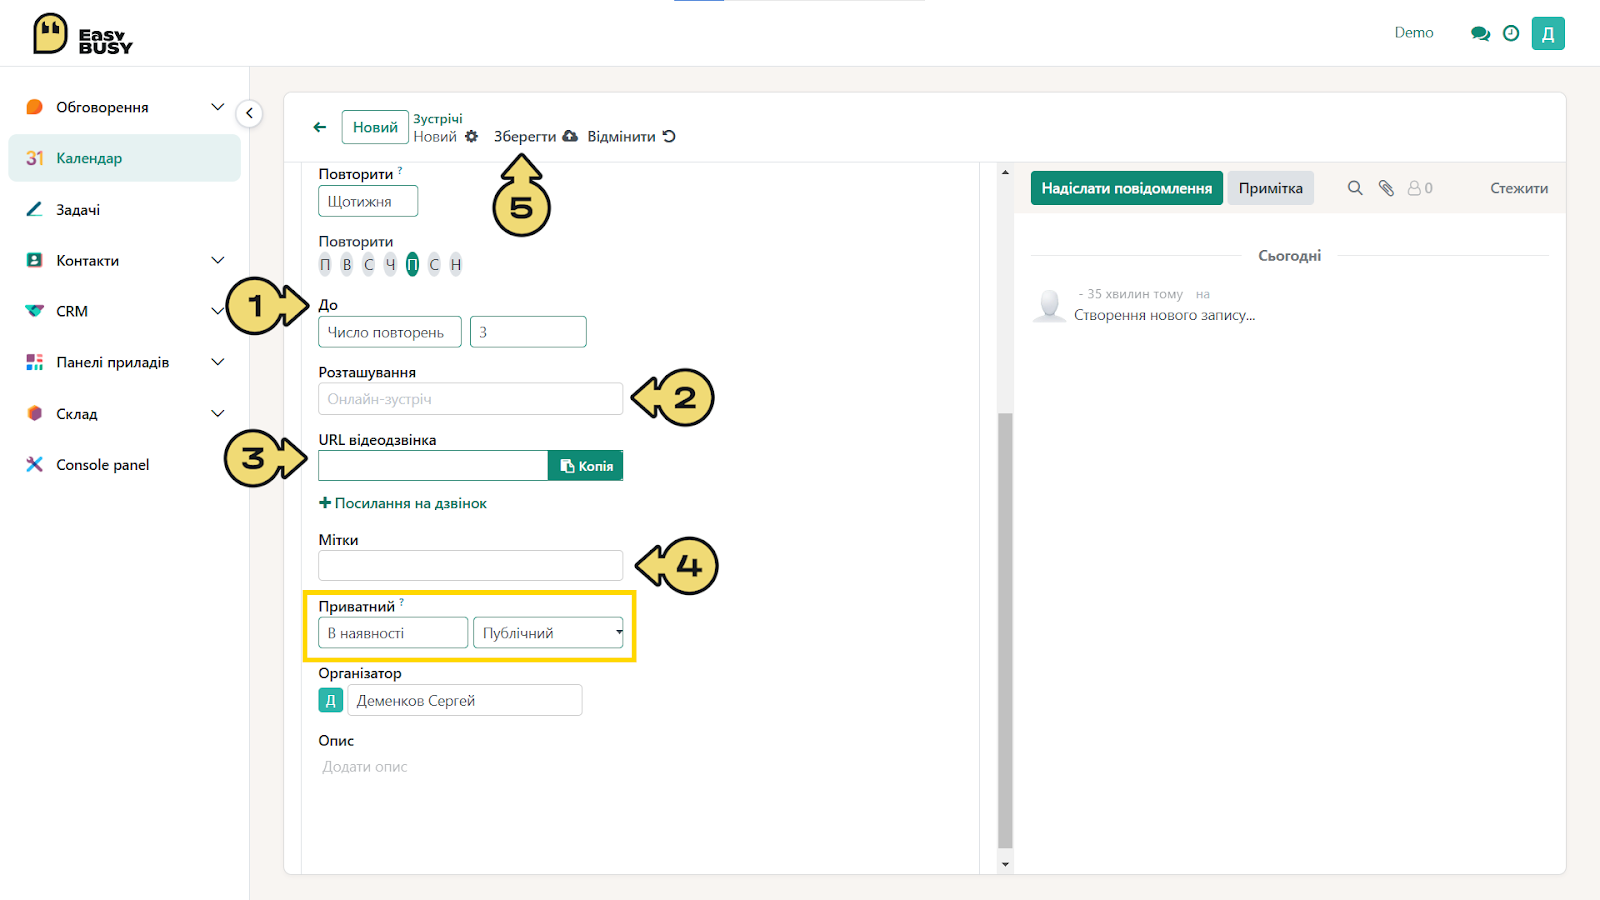
Task: Click the Склад sidebar icon
Action: 34,413
